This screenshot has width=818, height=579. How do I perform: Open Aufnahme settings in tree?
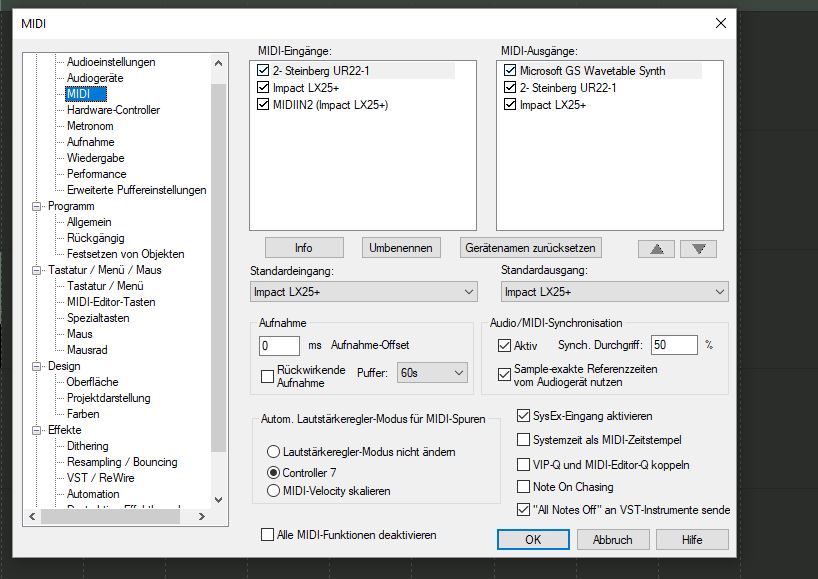click(90, 142)
